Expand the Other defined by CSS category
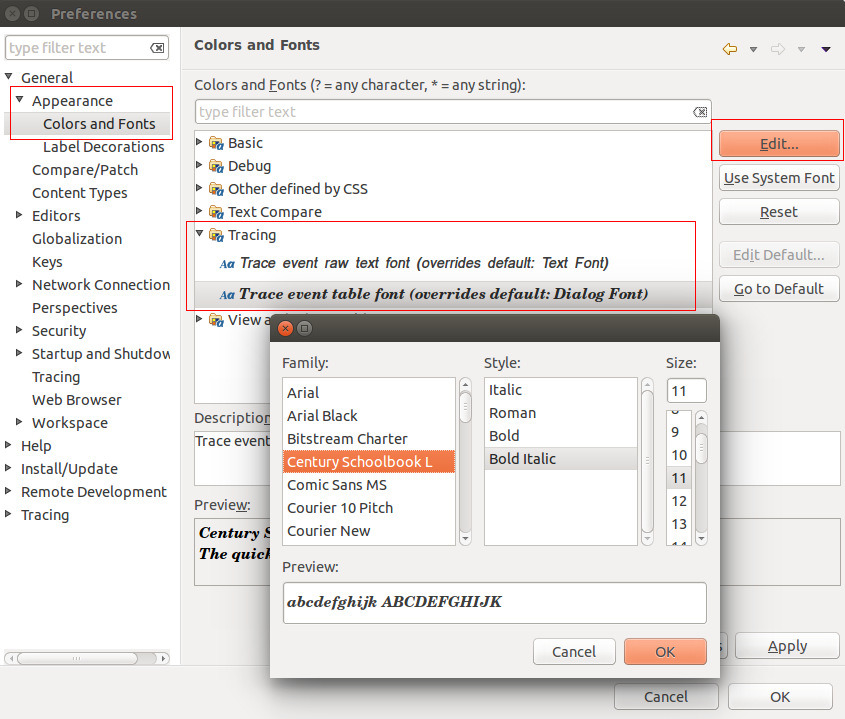Image resolution: width=845 pixels, height=719 pixels. pyautogui.click(x=198, y=188)
